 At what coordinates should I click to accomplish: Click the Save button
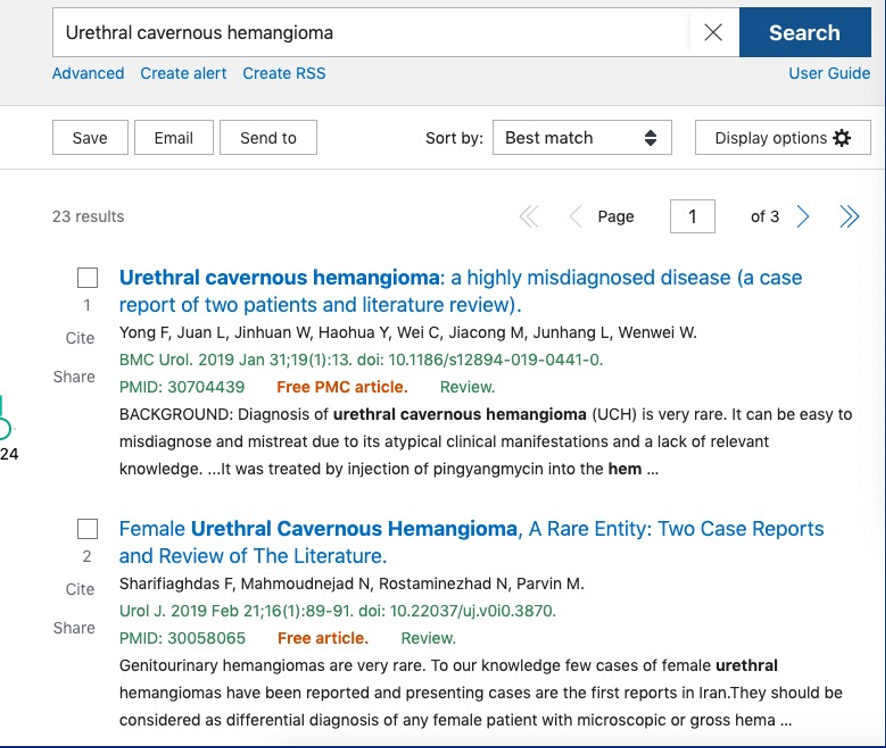pyautogui.click(x=90, y=137)
